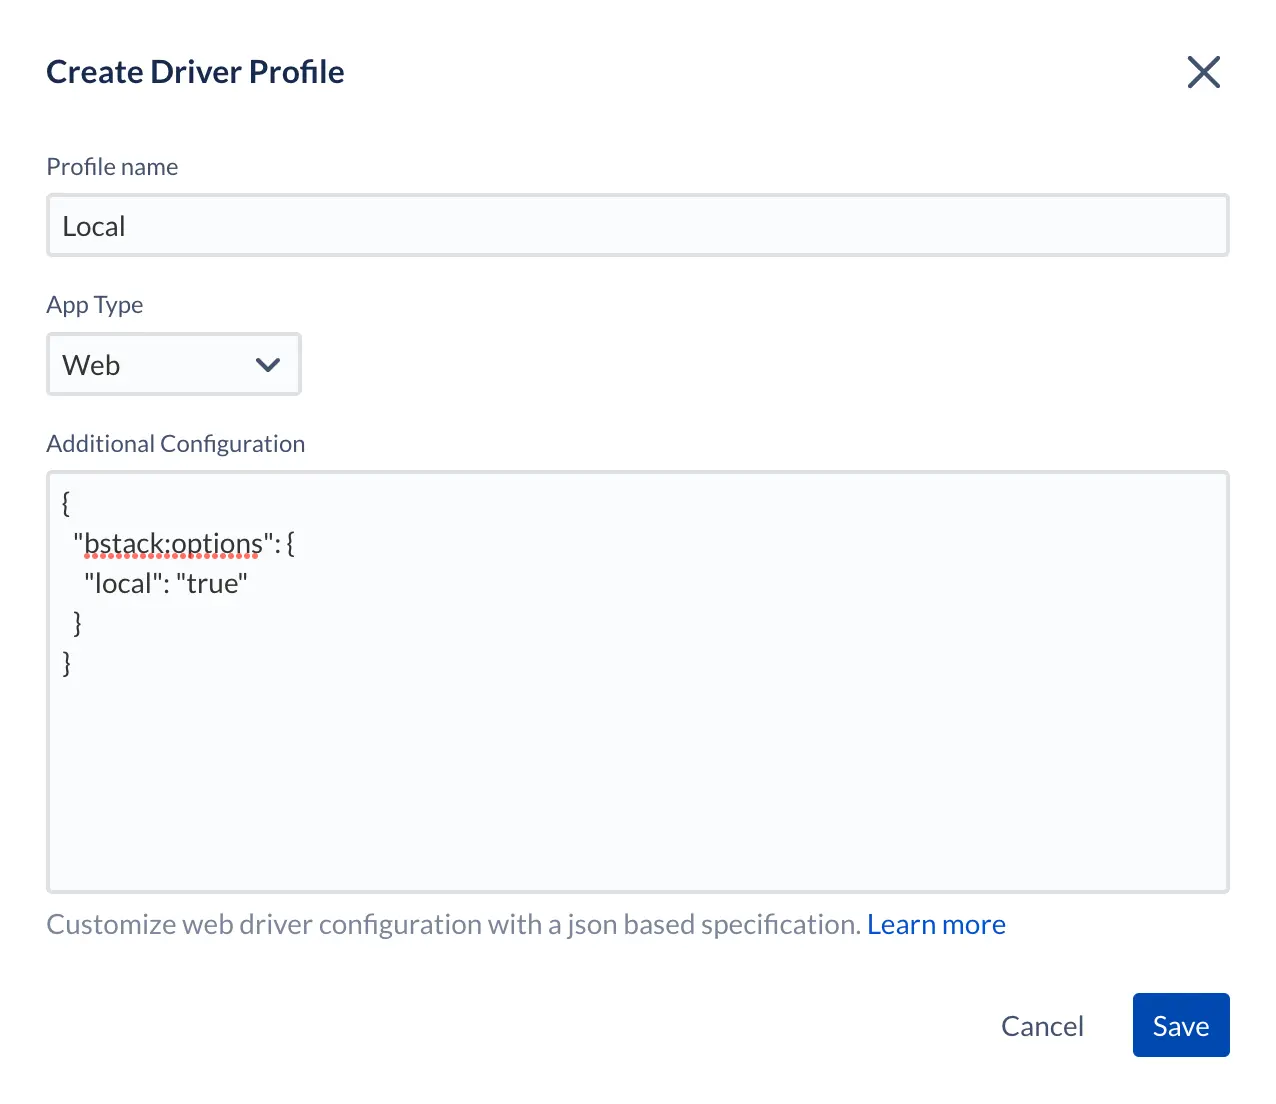1276x1104 pixels.
Task: Click empty area of Additional Configuration editor
Action: tap(637, 780)
